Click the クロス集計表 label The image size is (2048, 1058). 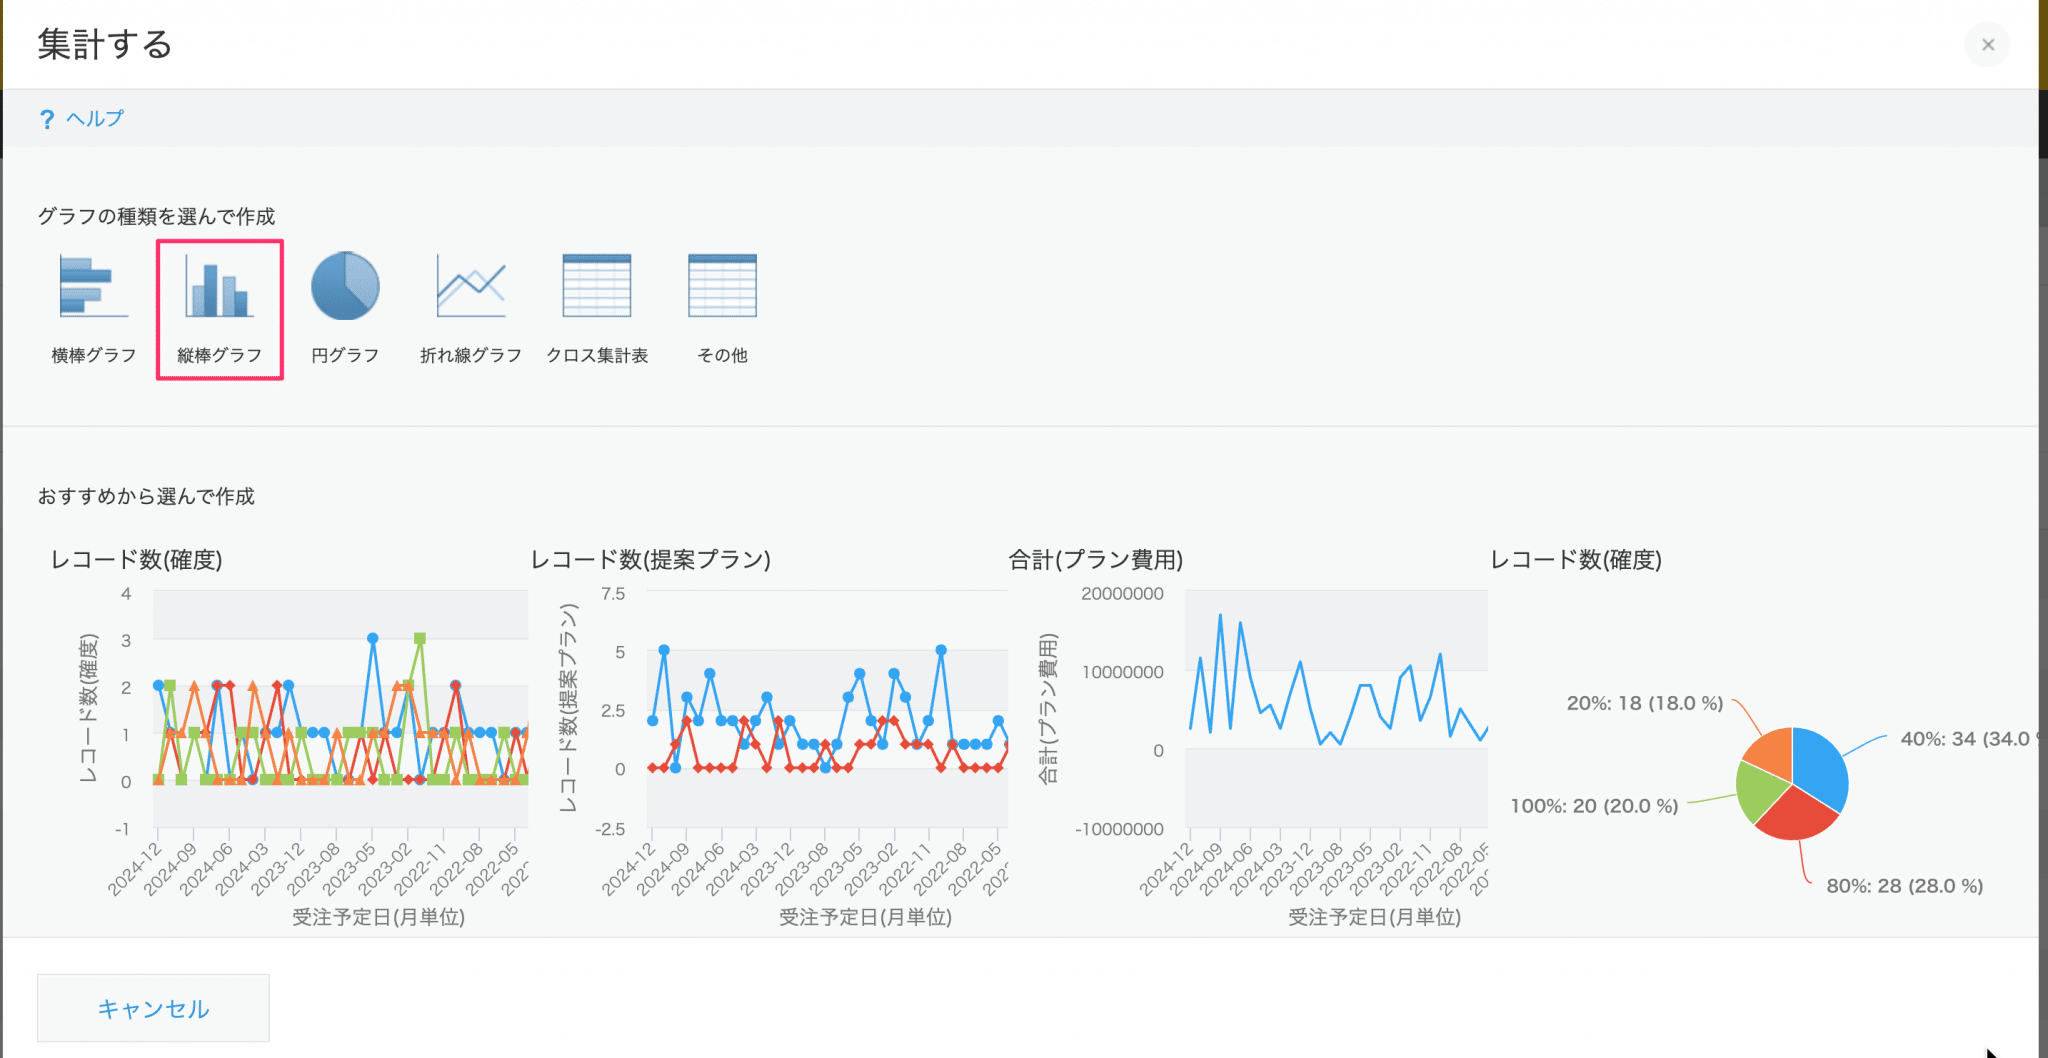(597, 355)
